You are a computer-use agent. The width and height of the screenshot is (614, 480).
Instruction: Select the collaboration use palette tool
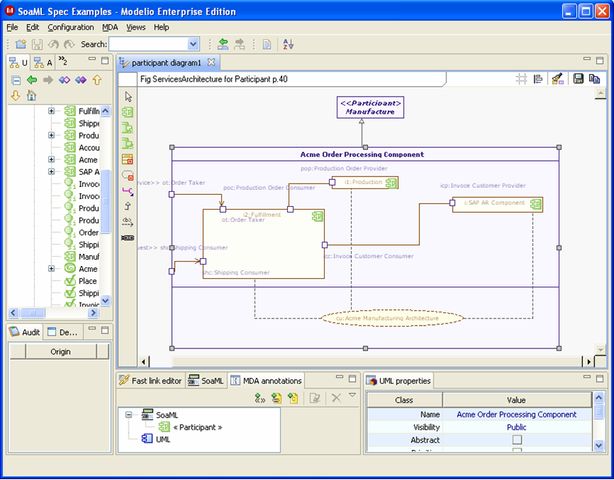click(128, 175)
